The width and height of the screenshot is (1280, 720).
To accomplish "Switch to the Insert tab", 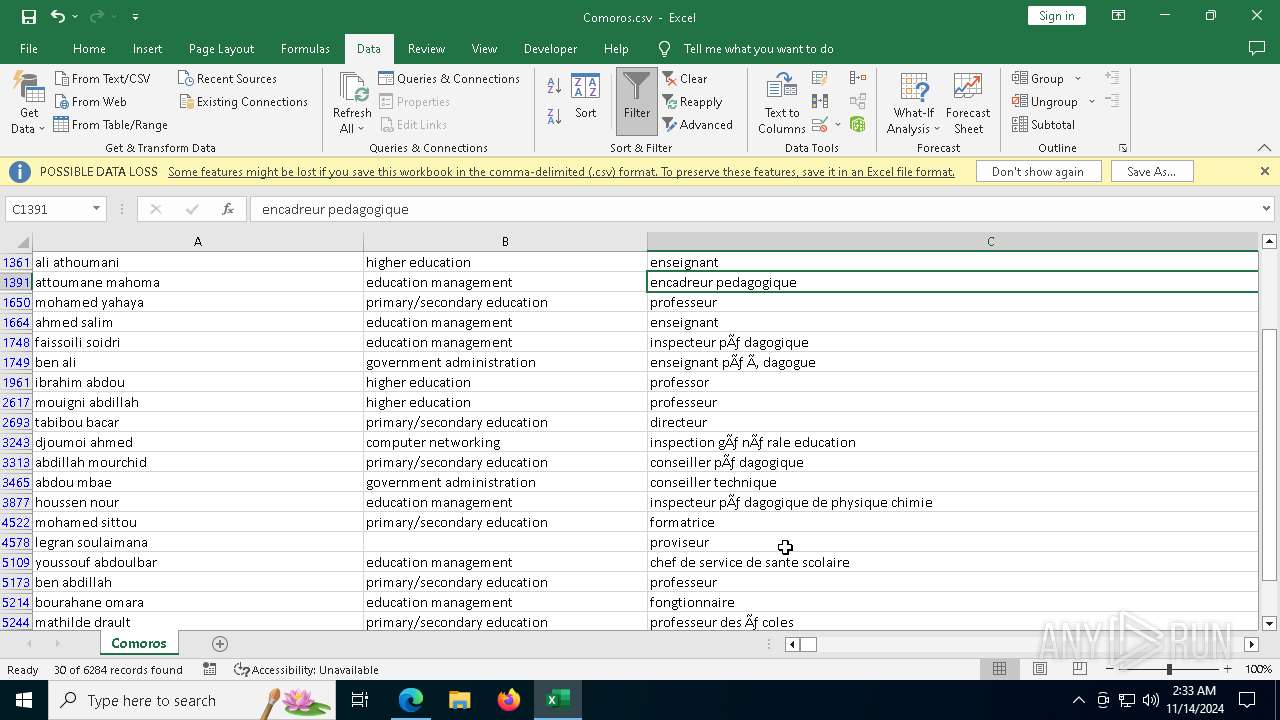I will [147, 48].
